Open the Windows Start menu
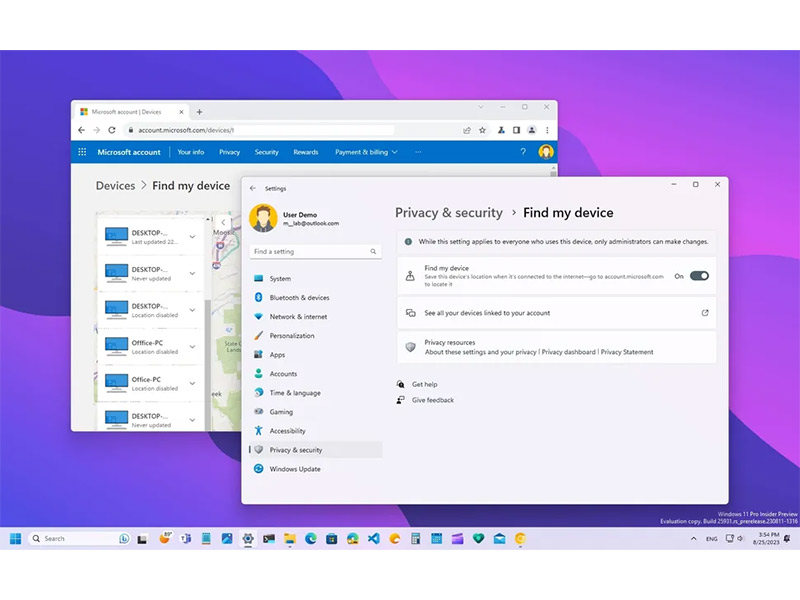The height and width of the screenshot is (600, 800). coord(15,539)
